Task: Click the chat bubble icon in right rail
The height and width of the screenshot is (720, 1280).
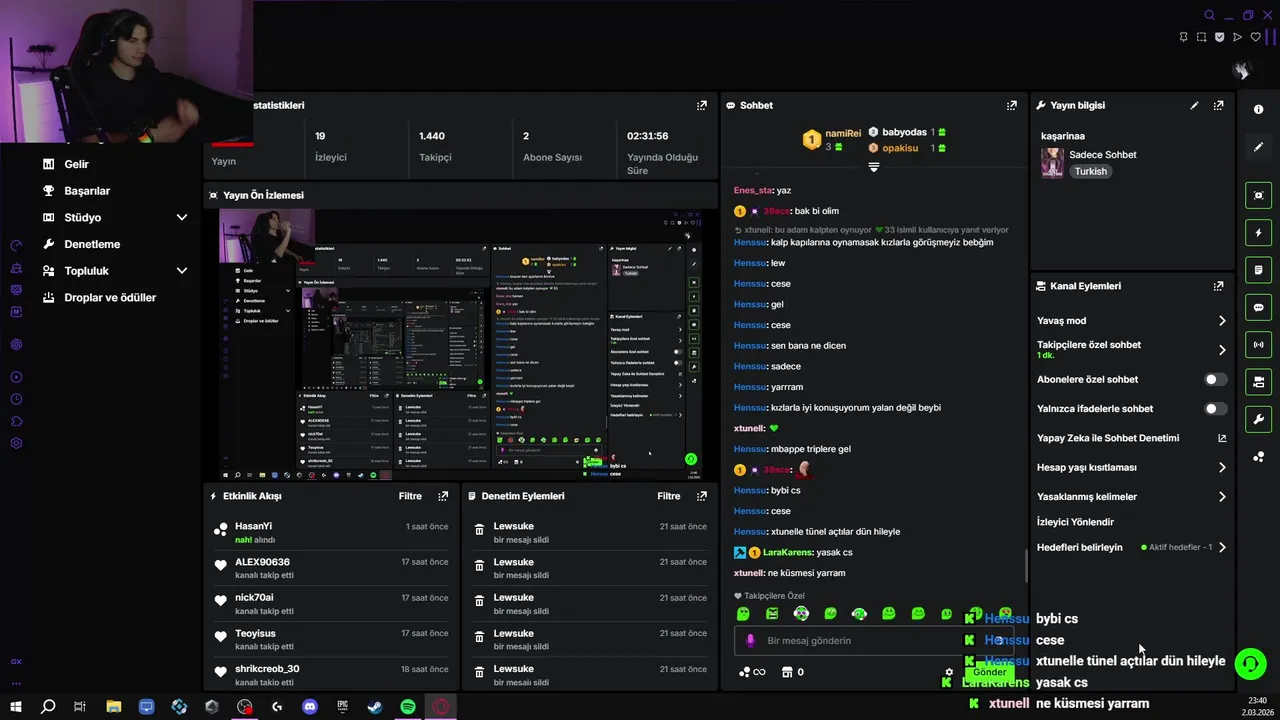Action: click(x=1258, y=307)
